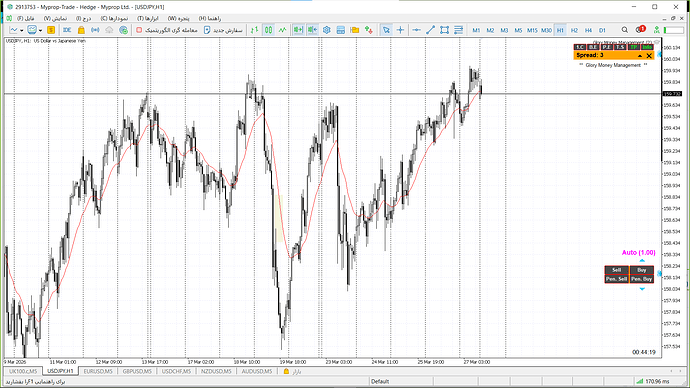Screen dimensions: 690x388
Task: Click the B.E panel button
Action: (593, 47)
